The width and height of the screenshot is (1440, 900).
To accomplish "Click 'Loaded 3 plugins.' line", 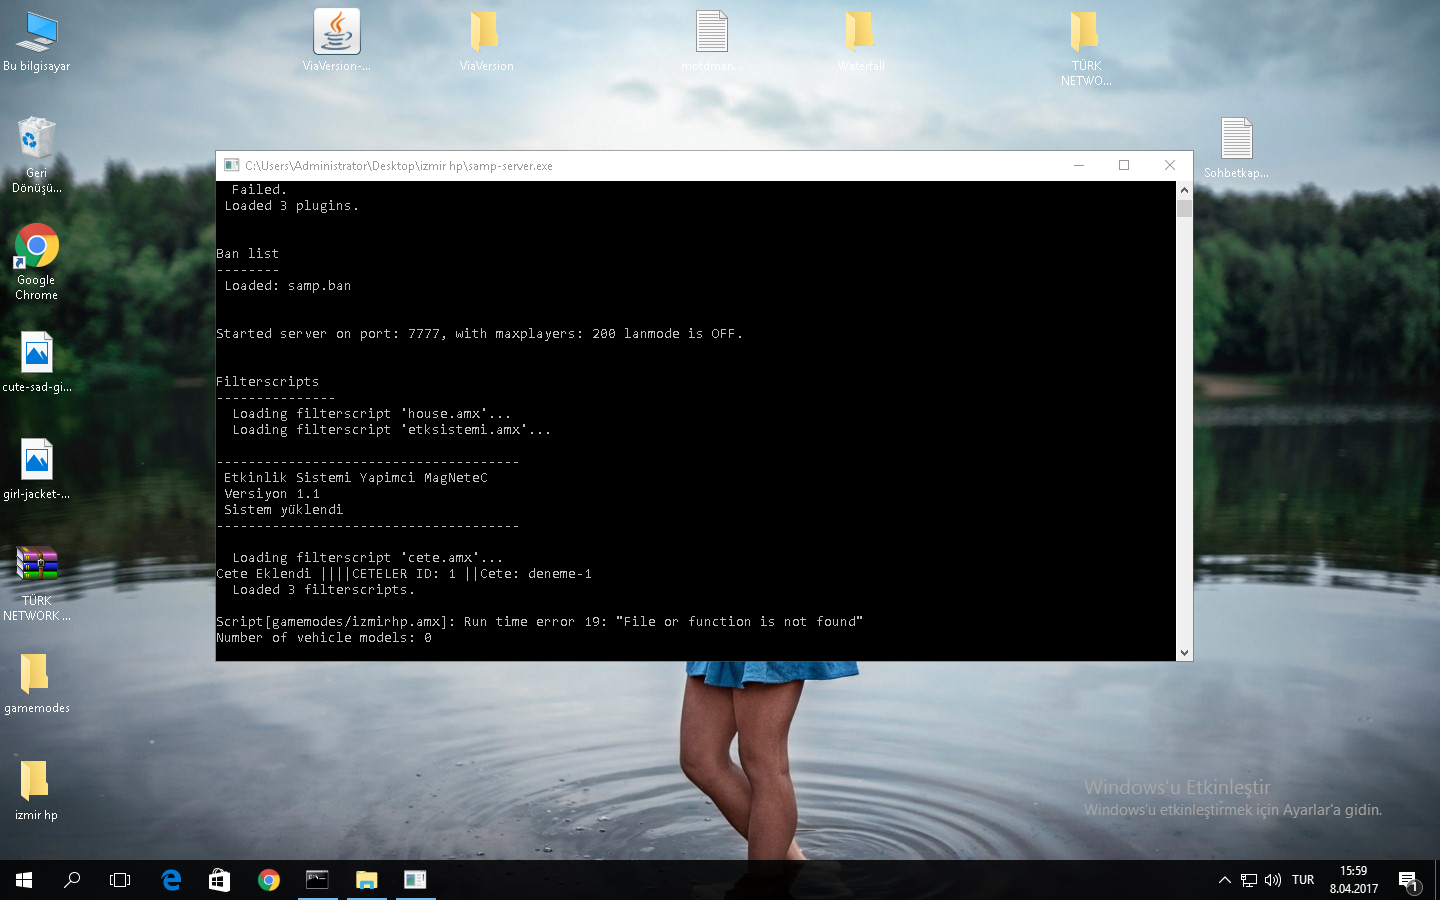I will 291,206.
